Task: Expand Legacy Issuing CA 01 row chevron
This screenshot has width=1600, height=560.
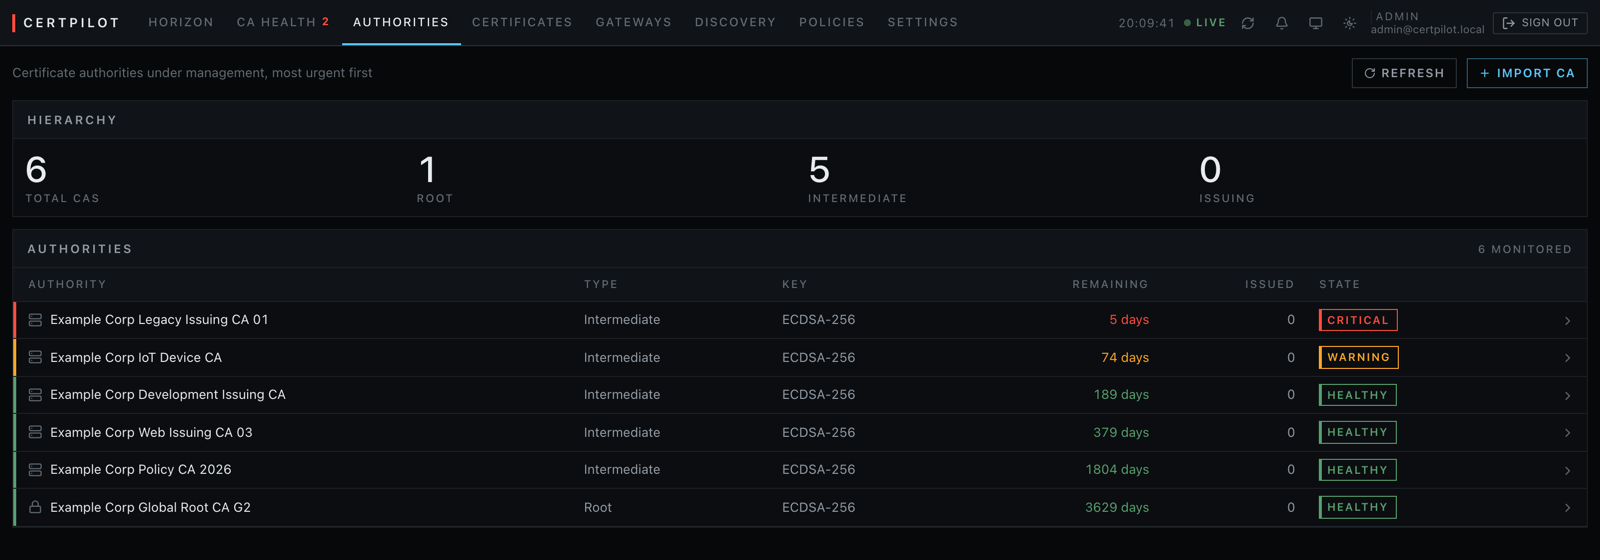Action: point(1567,321)
